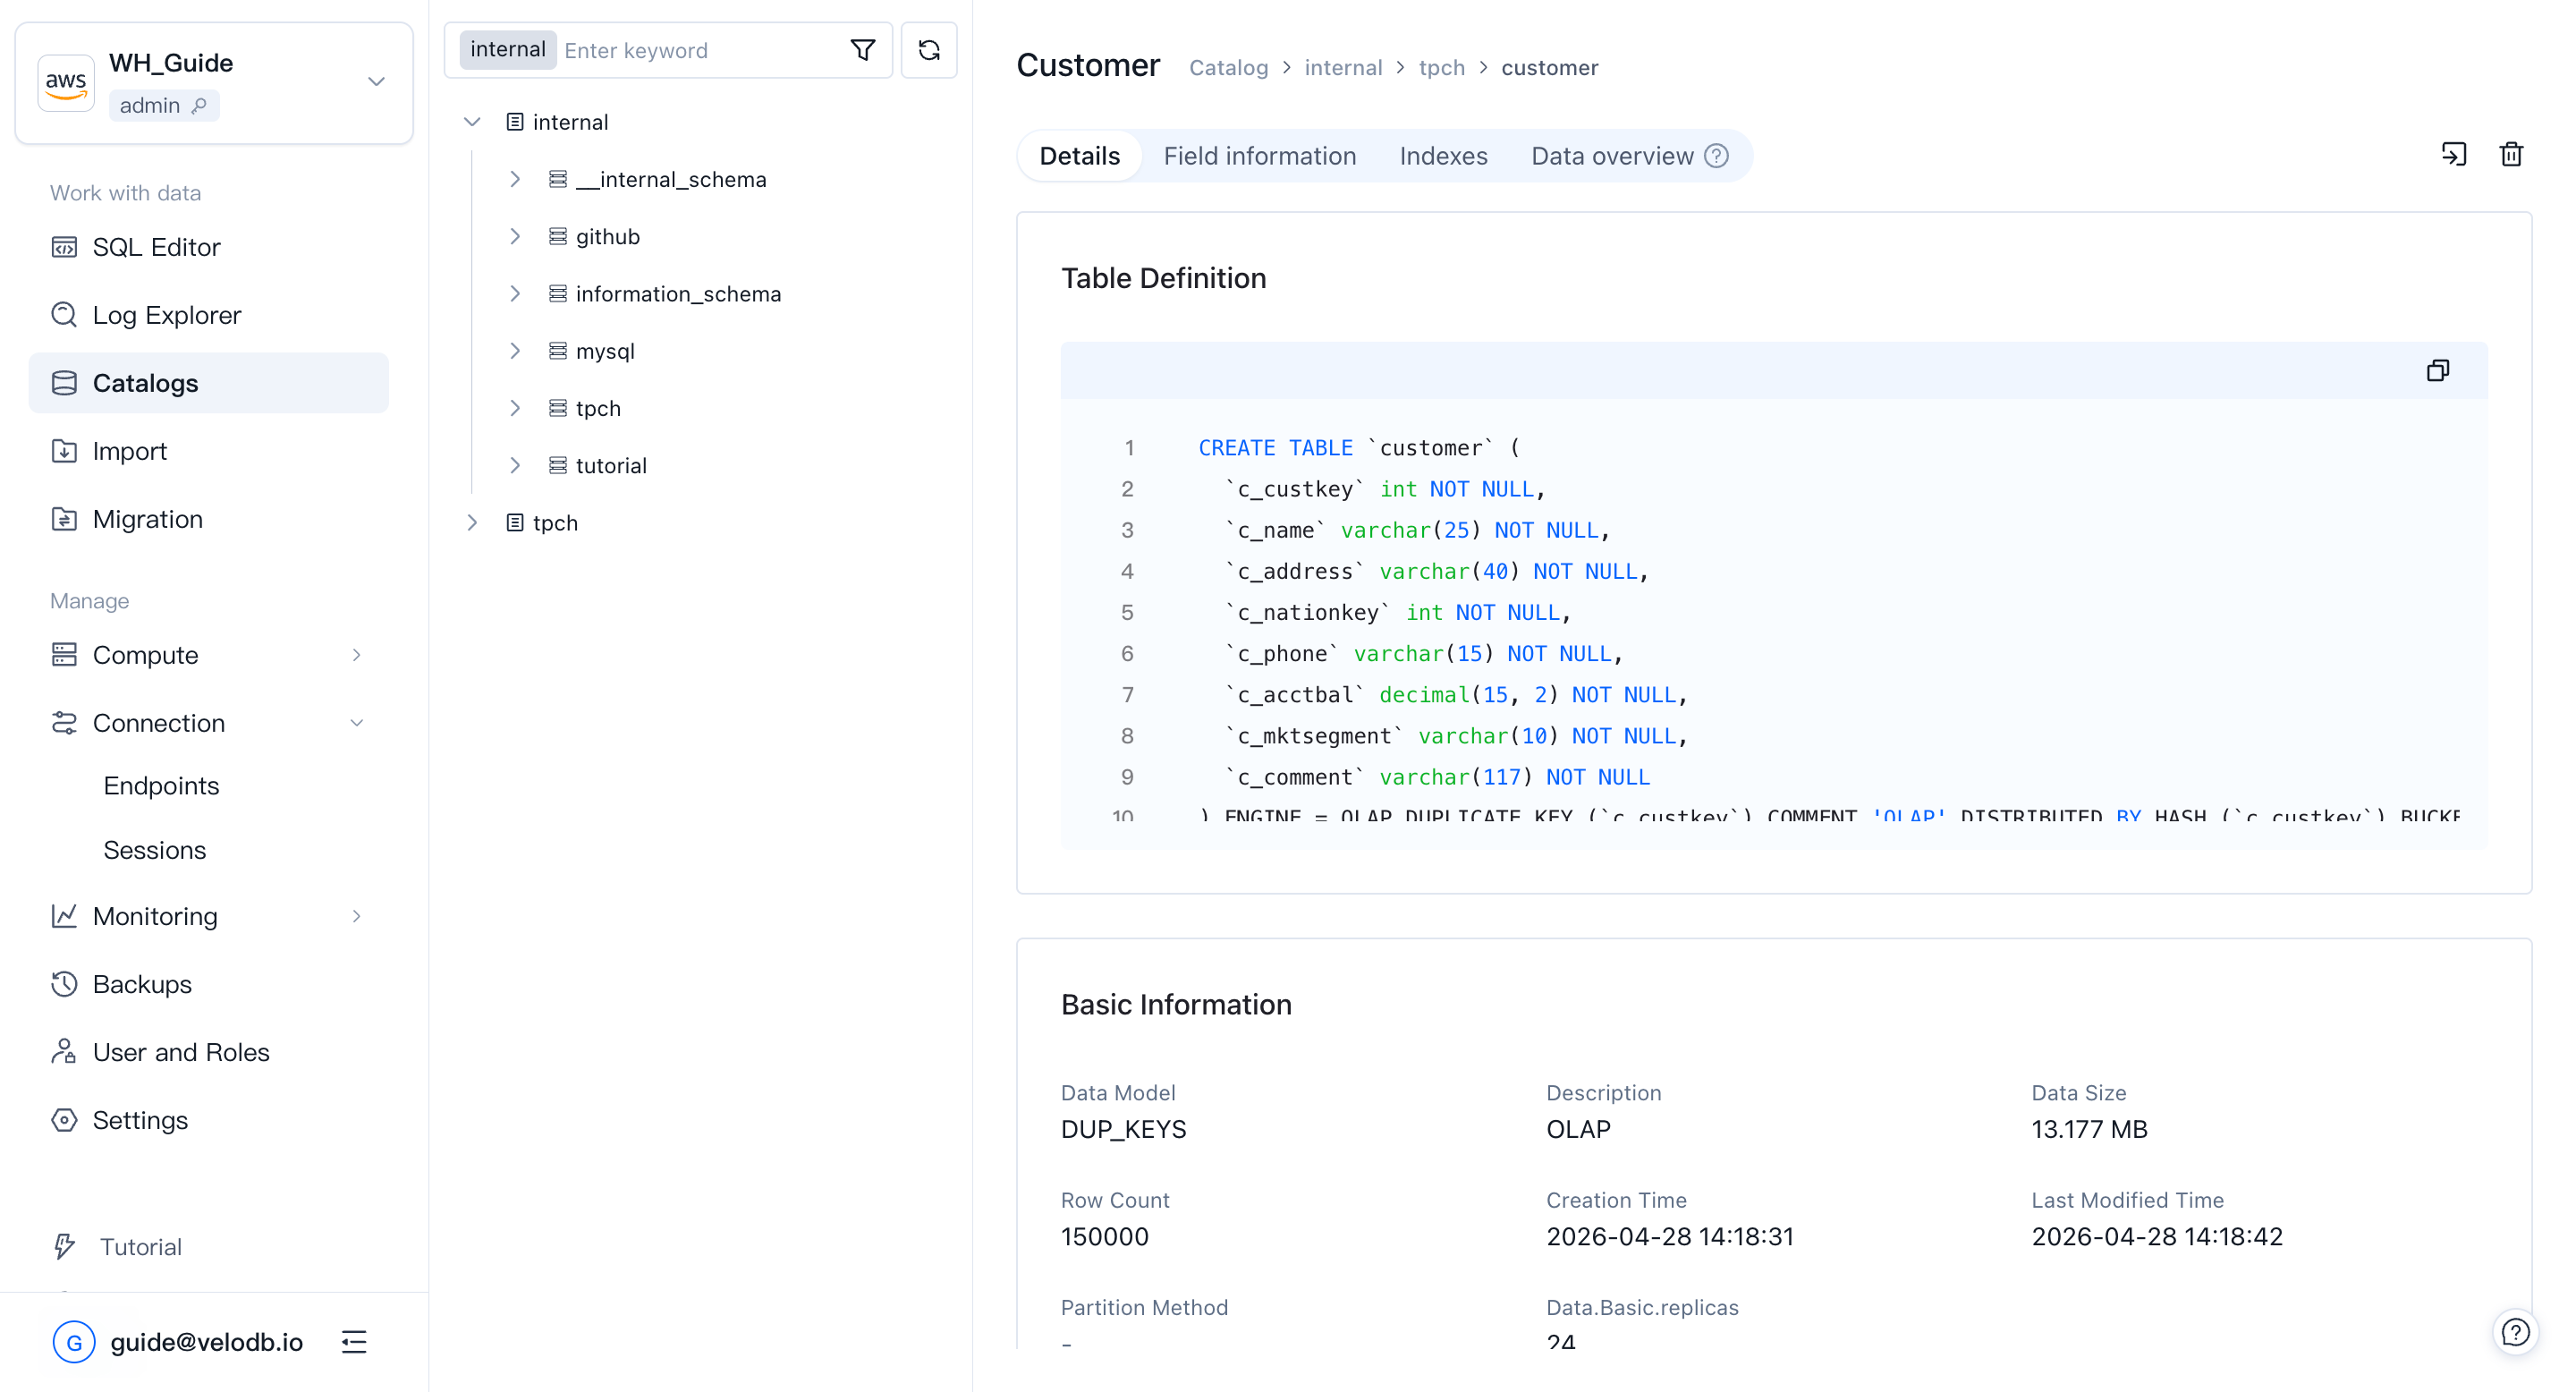The width and height of the screenshot is (2576, 1392).
Task: Open the Log Explorer
Action: pos(166,315)
